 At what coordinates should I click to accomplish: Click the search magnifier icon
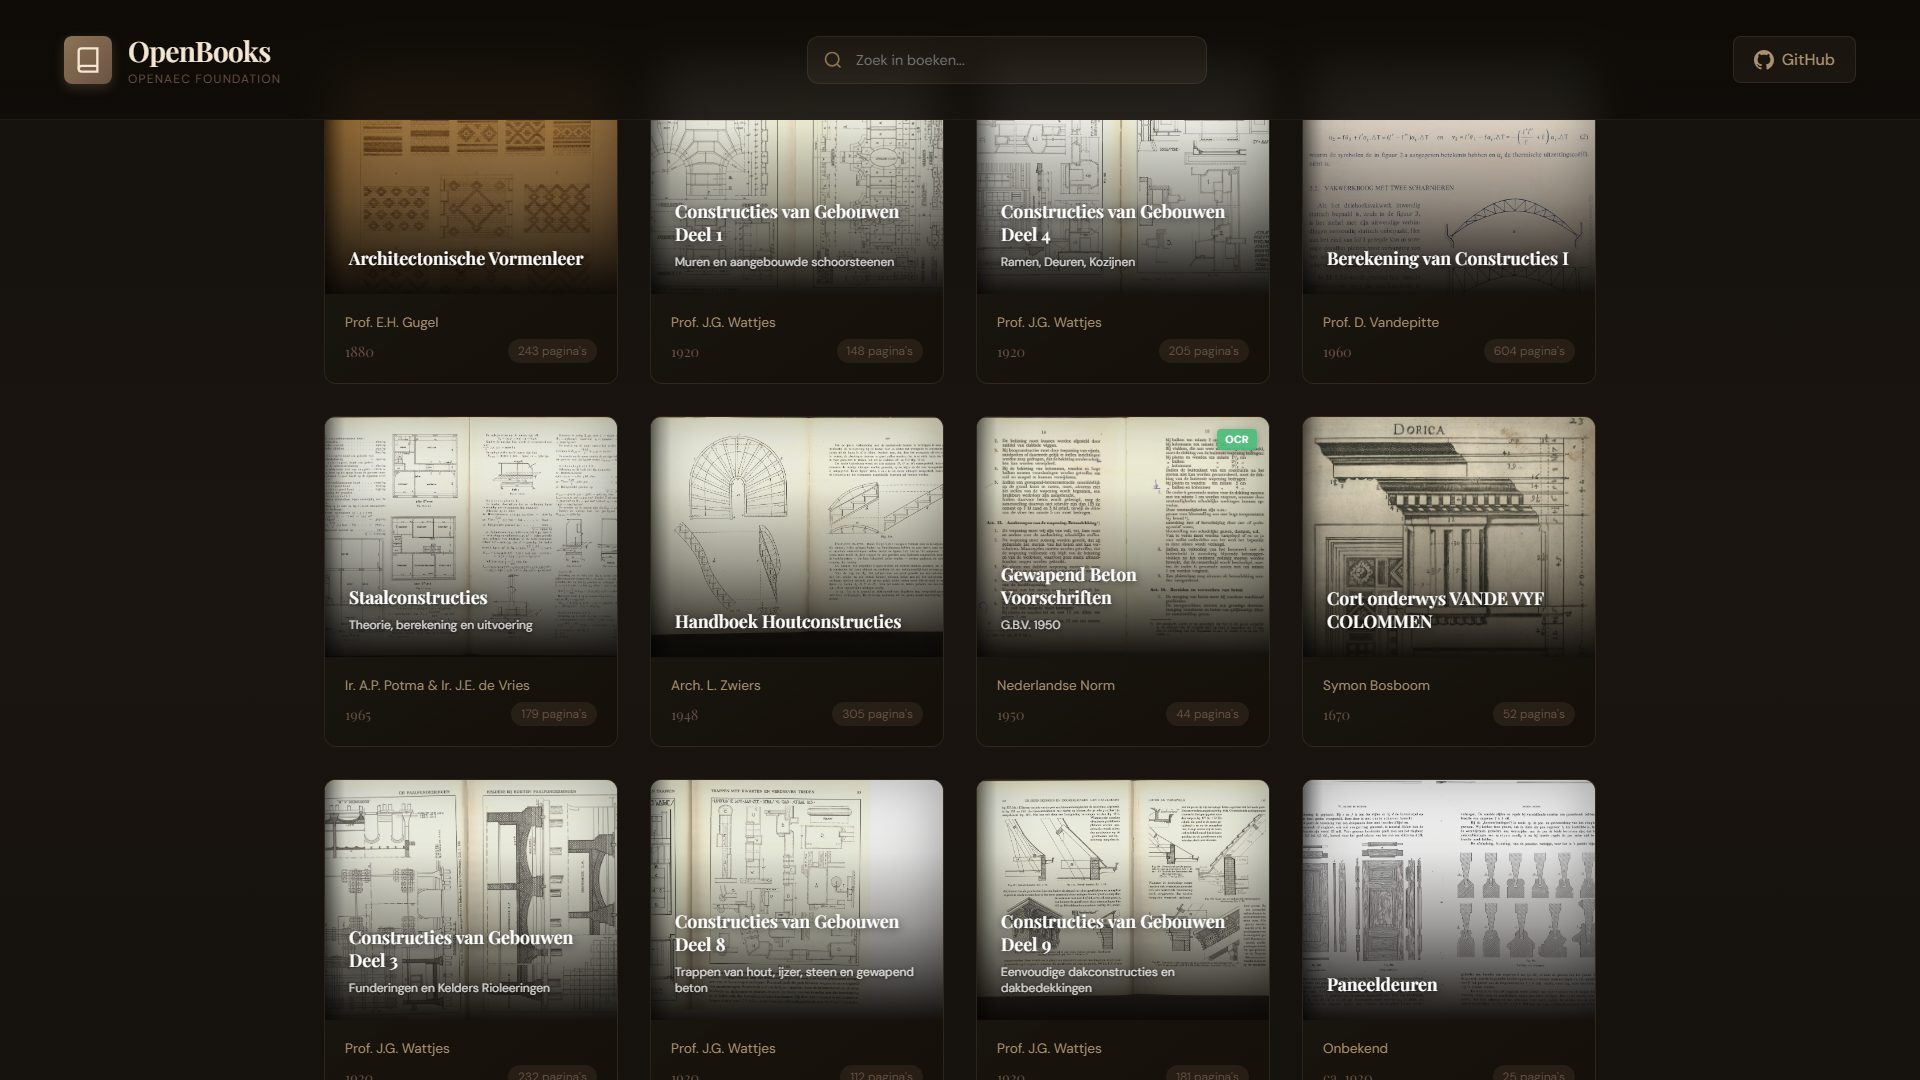click(832, 60)
